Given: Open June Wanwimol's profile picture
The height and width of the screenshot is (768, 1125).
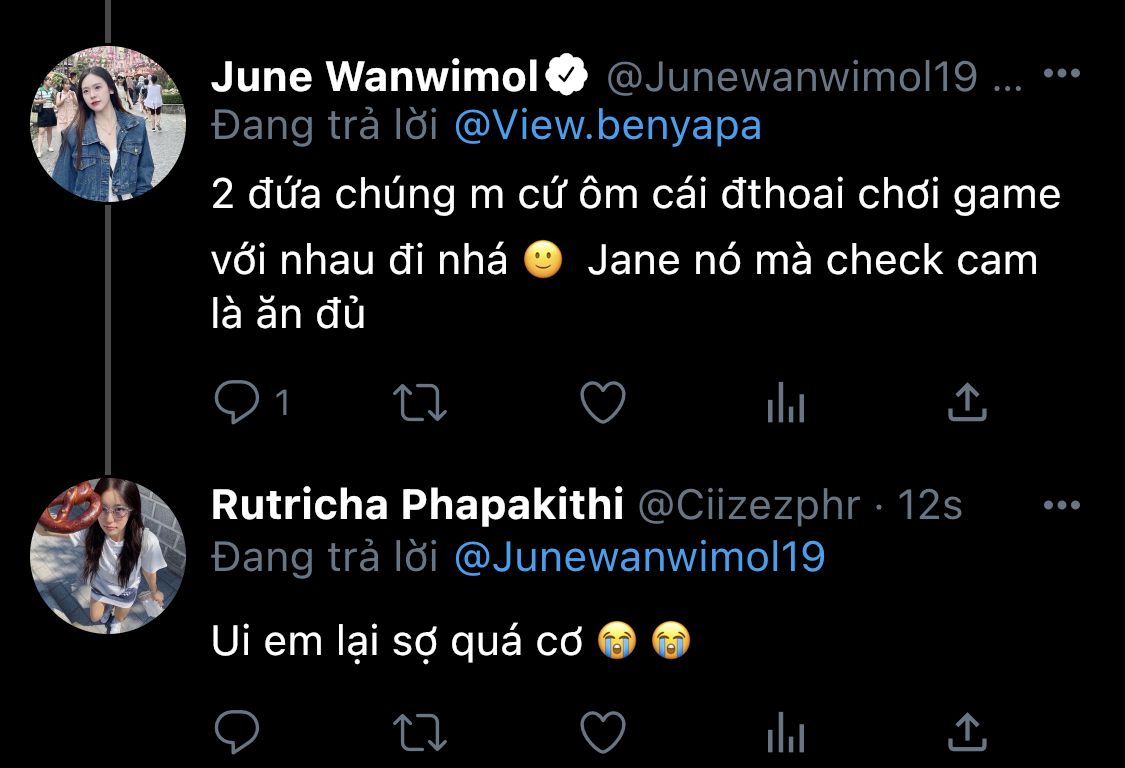Looking at the screenshot, I should point(108,123).
